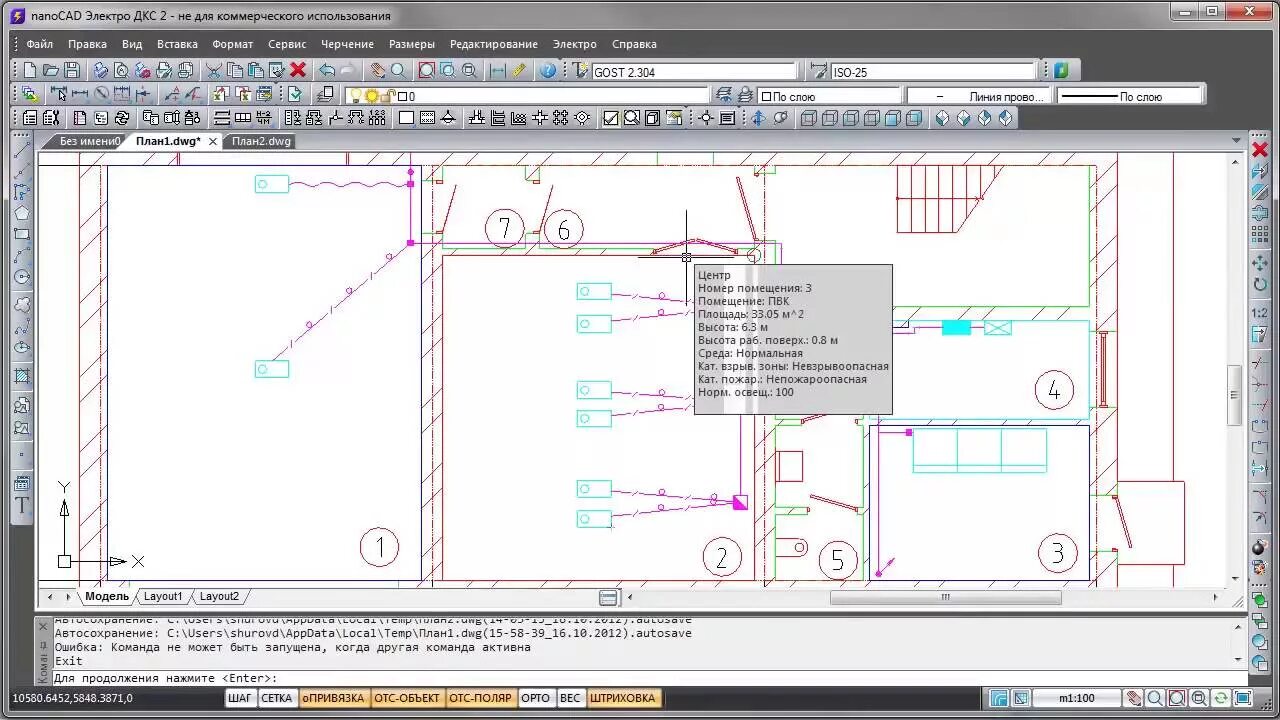Save the current drawing
Viewport: 1280px width, 720px height.
(x=71, y=71)
